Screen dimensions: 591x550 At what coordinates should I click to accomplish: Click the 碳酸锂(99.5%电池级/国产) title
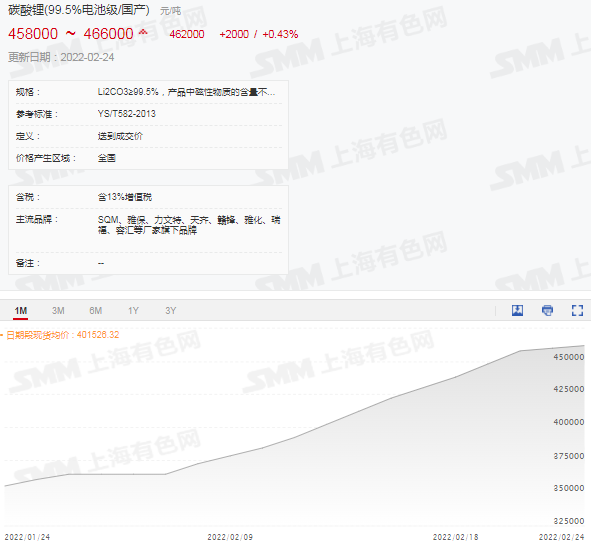78,10
